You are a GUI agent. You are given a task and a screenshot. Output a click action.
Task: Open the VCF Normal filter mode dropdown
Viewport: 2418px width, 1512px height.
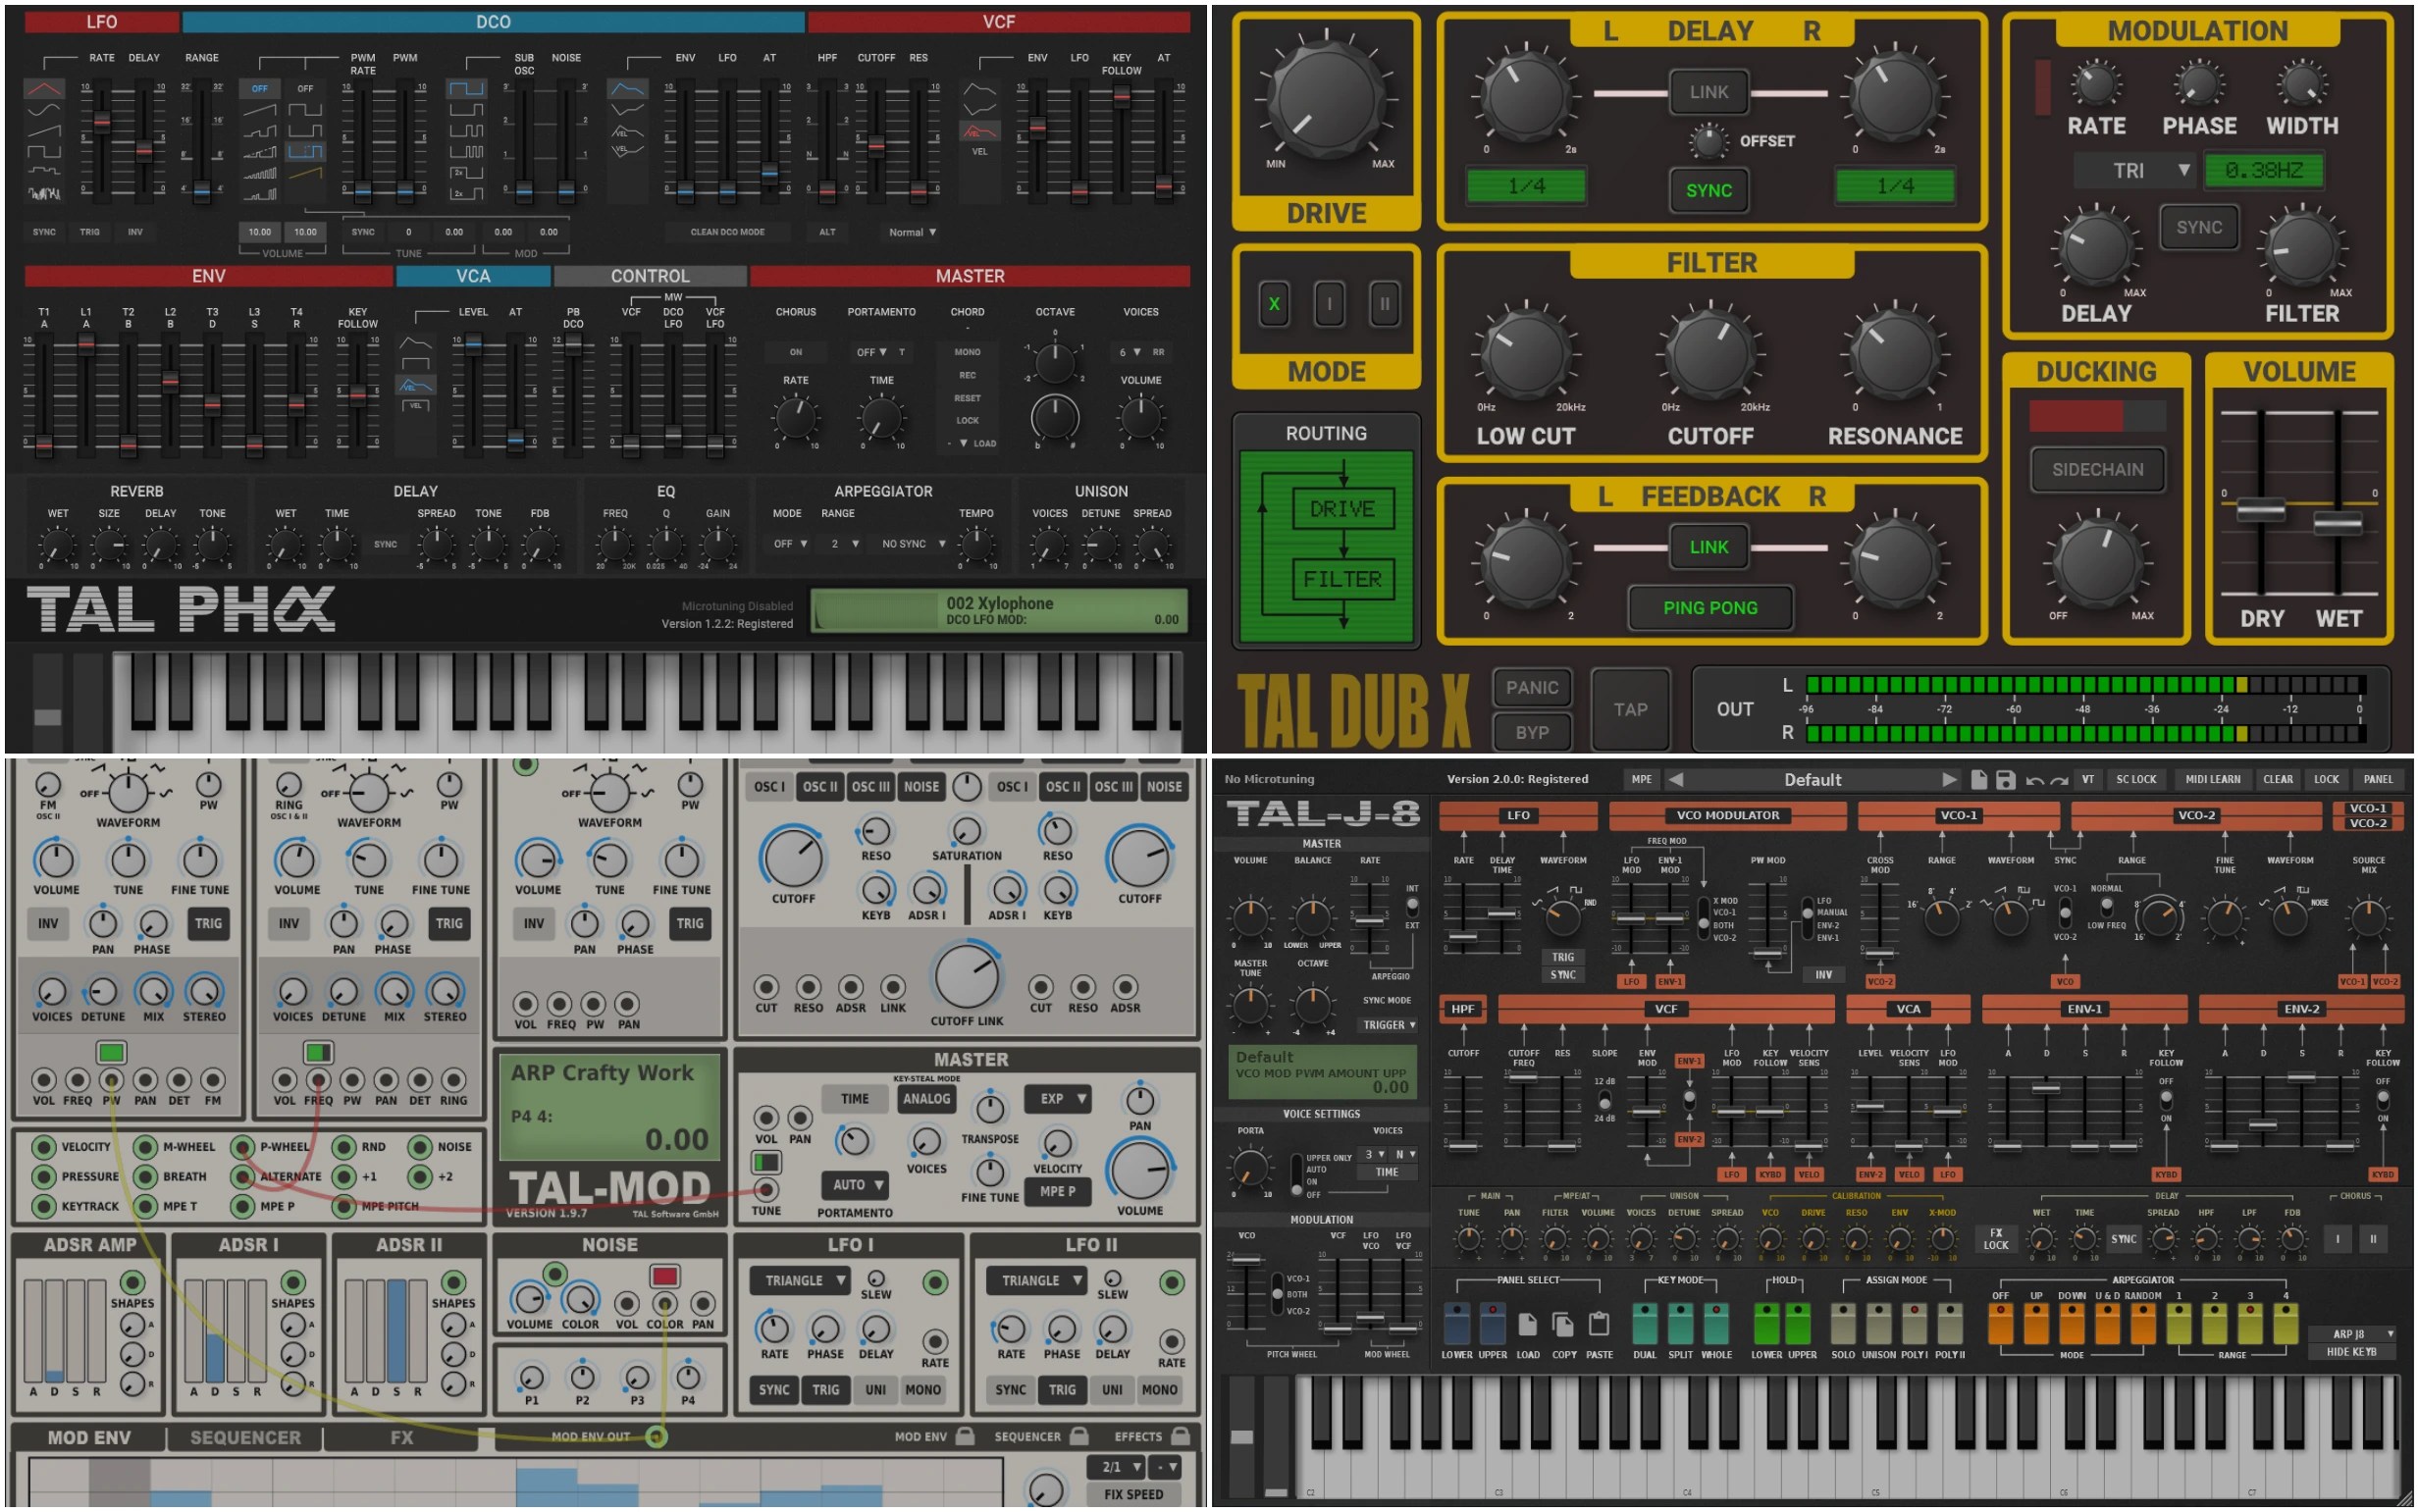[x=912, y=232]
